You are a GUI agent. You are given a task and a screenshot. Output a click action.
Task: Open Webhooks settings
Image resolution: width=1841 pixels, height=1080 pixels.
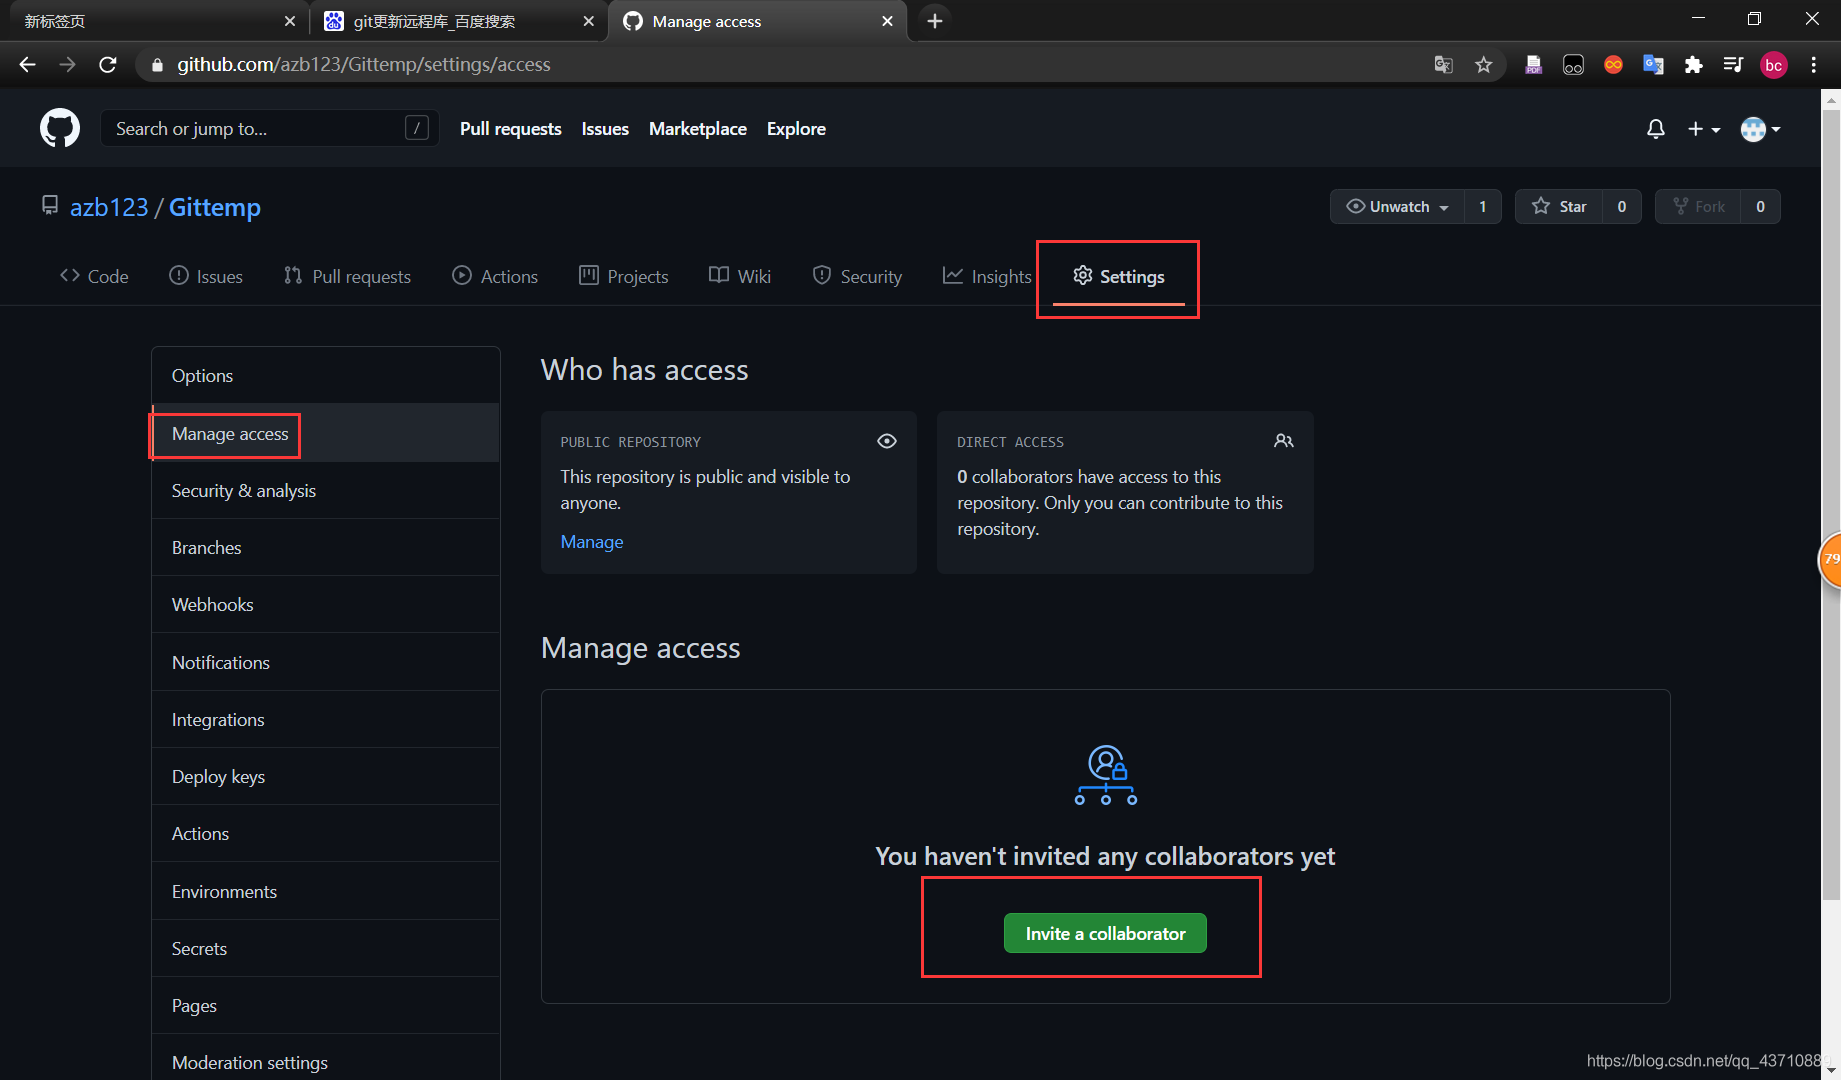coord(326,605)
